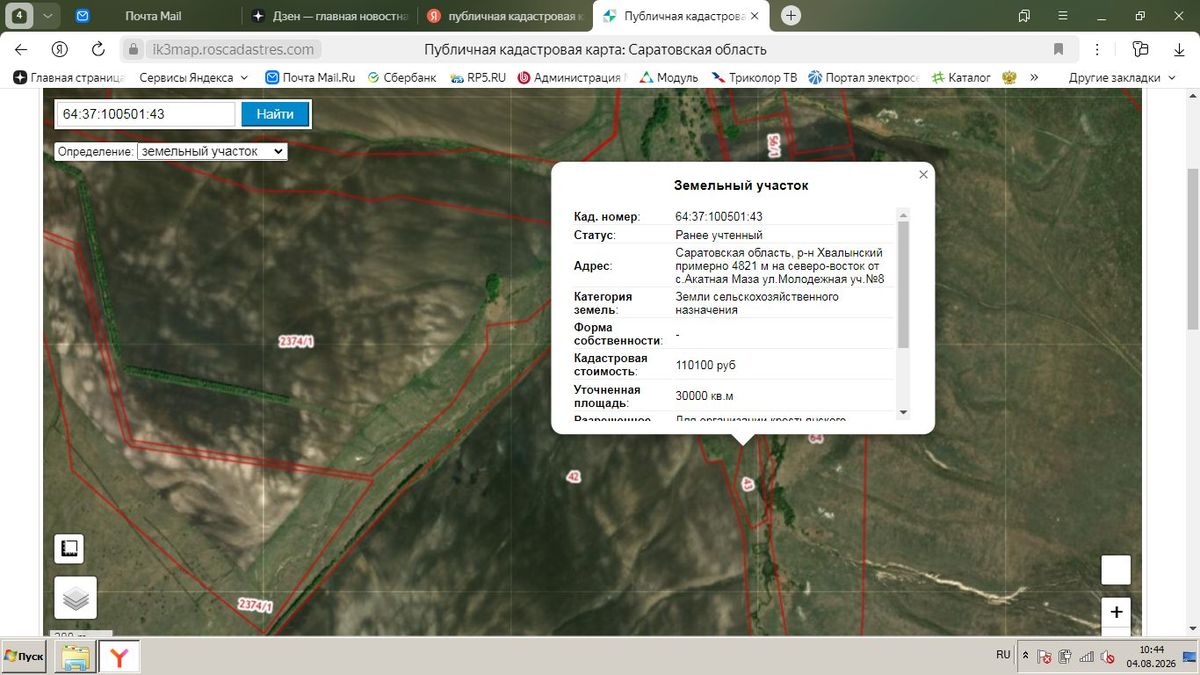Click the Yandex Browser taskbar icon

(119, 656)
